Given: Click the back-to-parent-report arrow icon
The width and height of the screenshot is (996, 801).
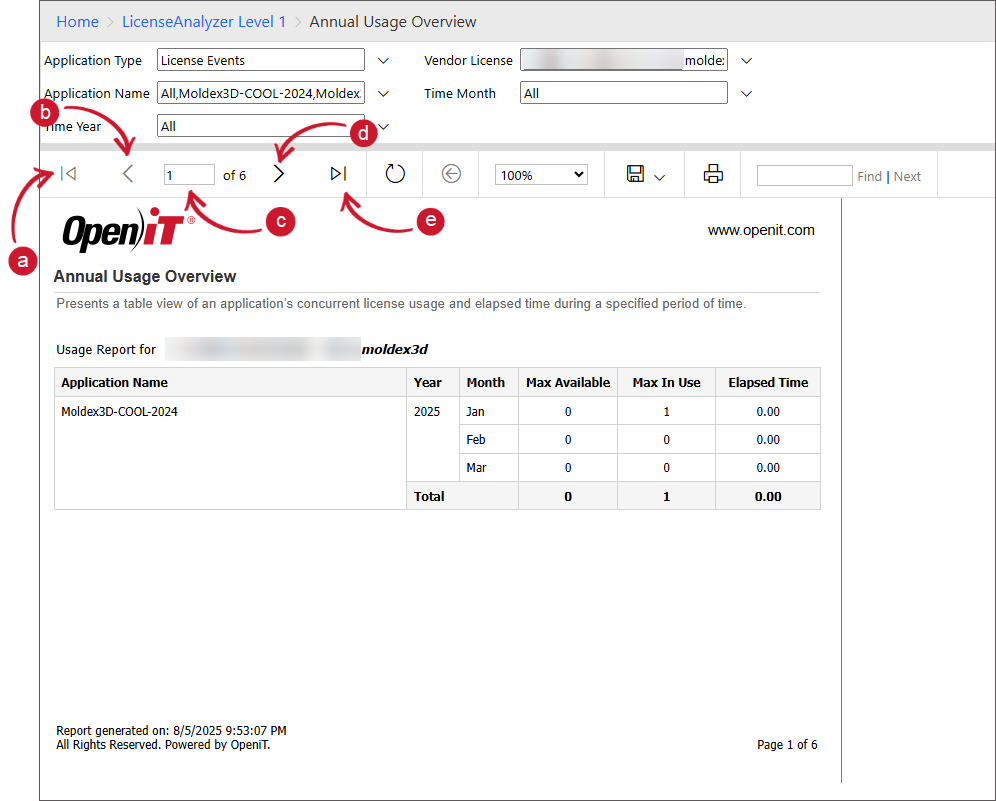Looking at the screenshot, I should (451, 173).
